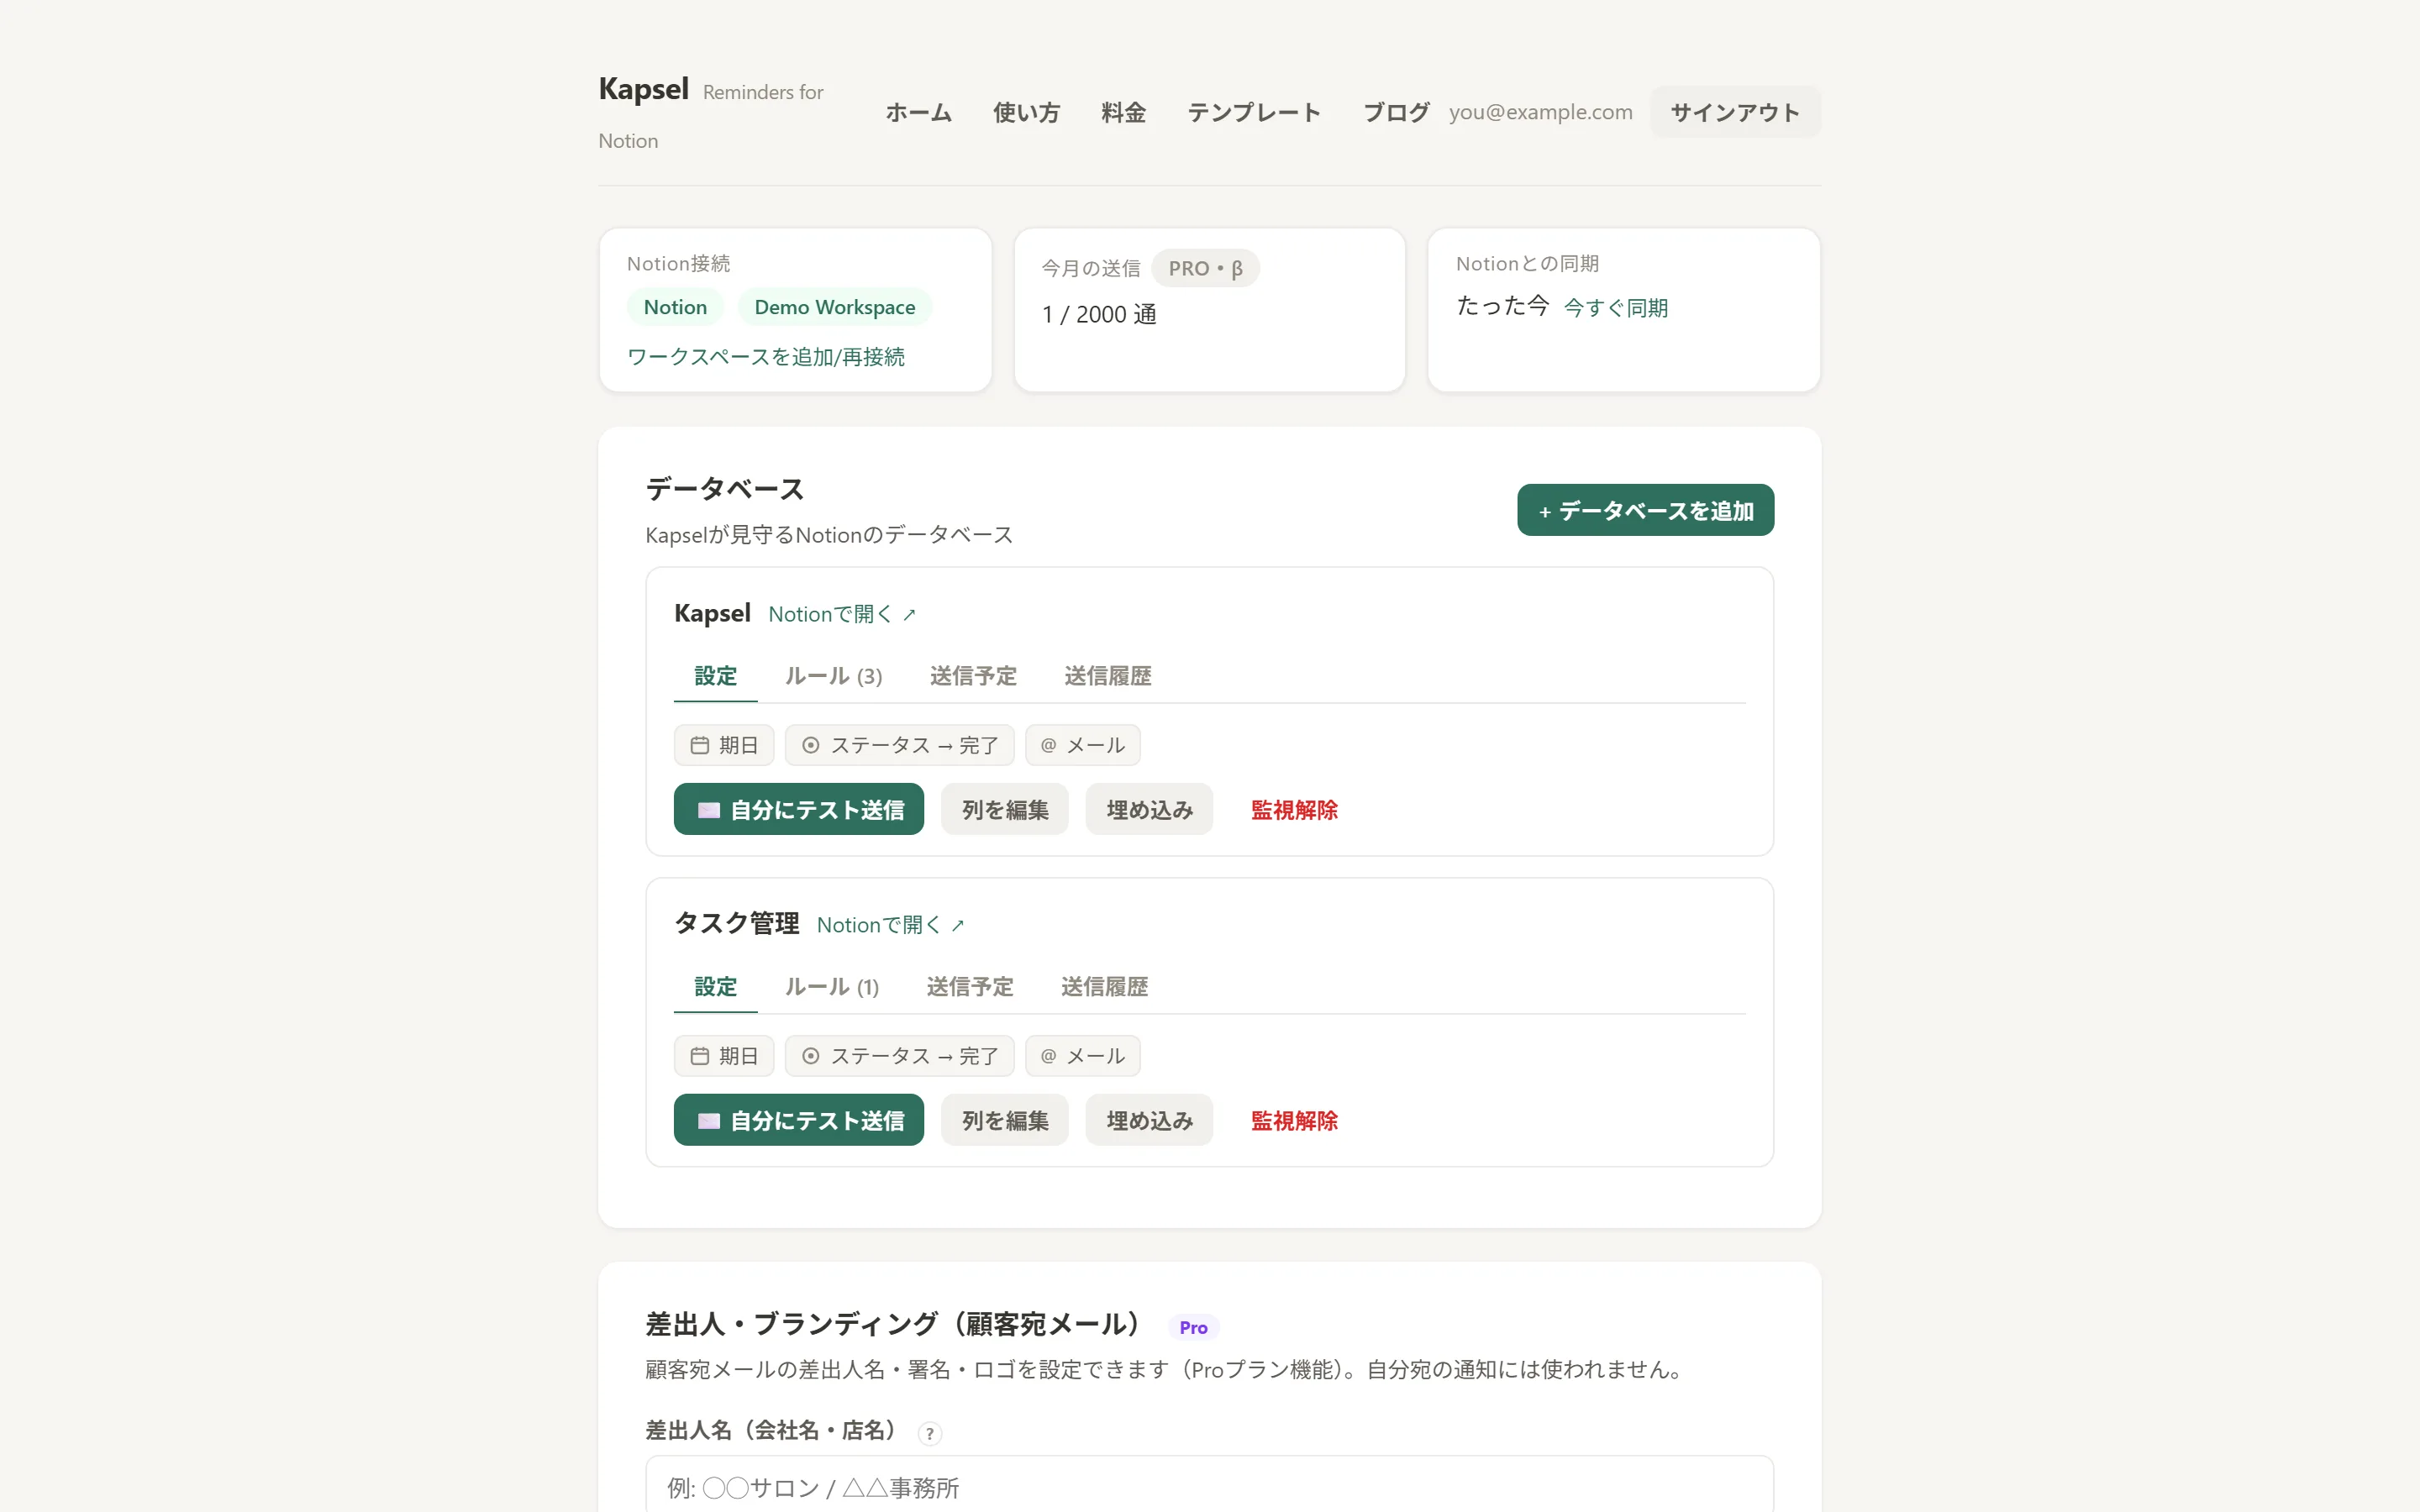Open 送信履歴 tab in Kapsel database
This screenshot has width=2420, height=1512.
[x=1108, y=676]
